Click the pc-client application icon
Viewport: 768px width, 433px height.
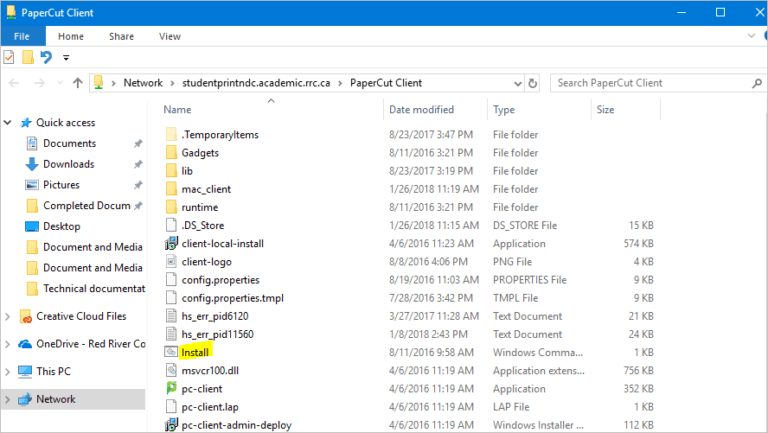coord(170,388)
